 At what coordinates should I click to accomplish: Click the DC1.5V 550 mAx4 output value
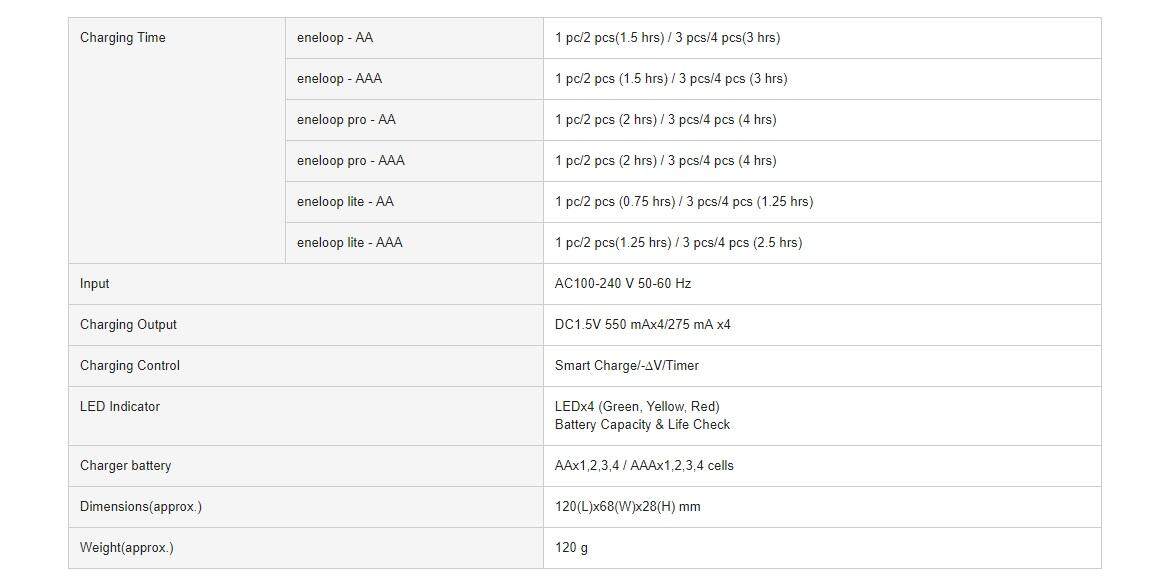643,325
